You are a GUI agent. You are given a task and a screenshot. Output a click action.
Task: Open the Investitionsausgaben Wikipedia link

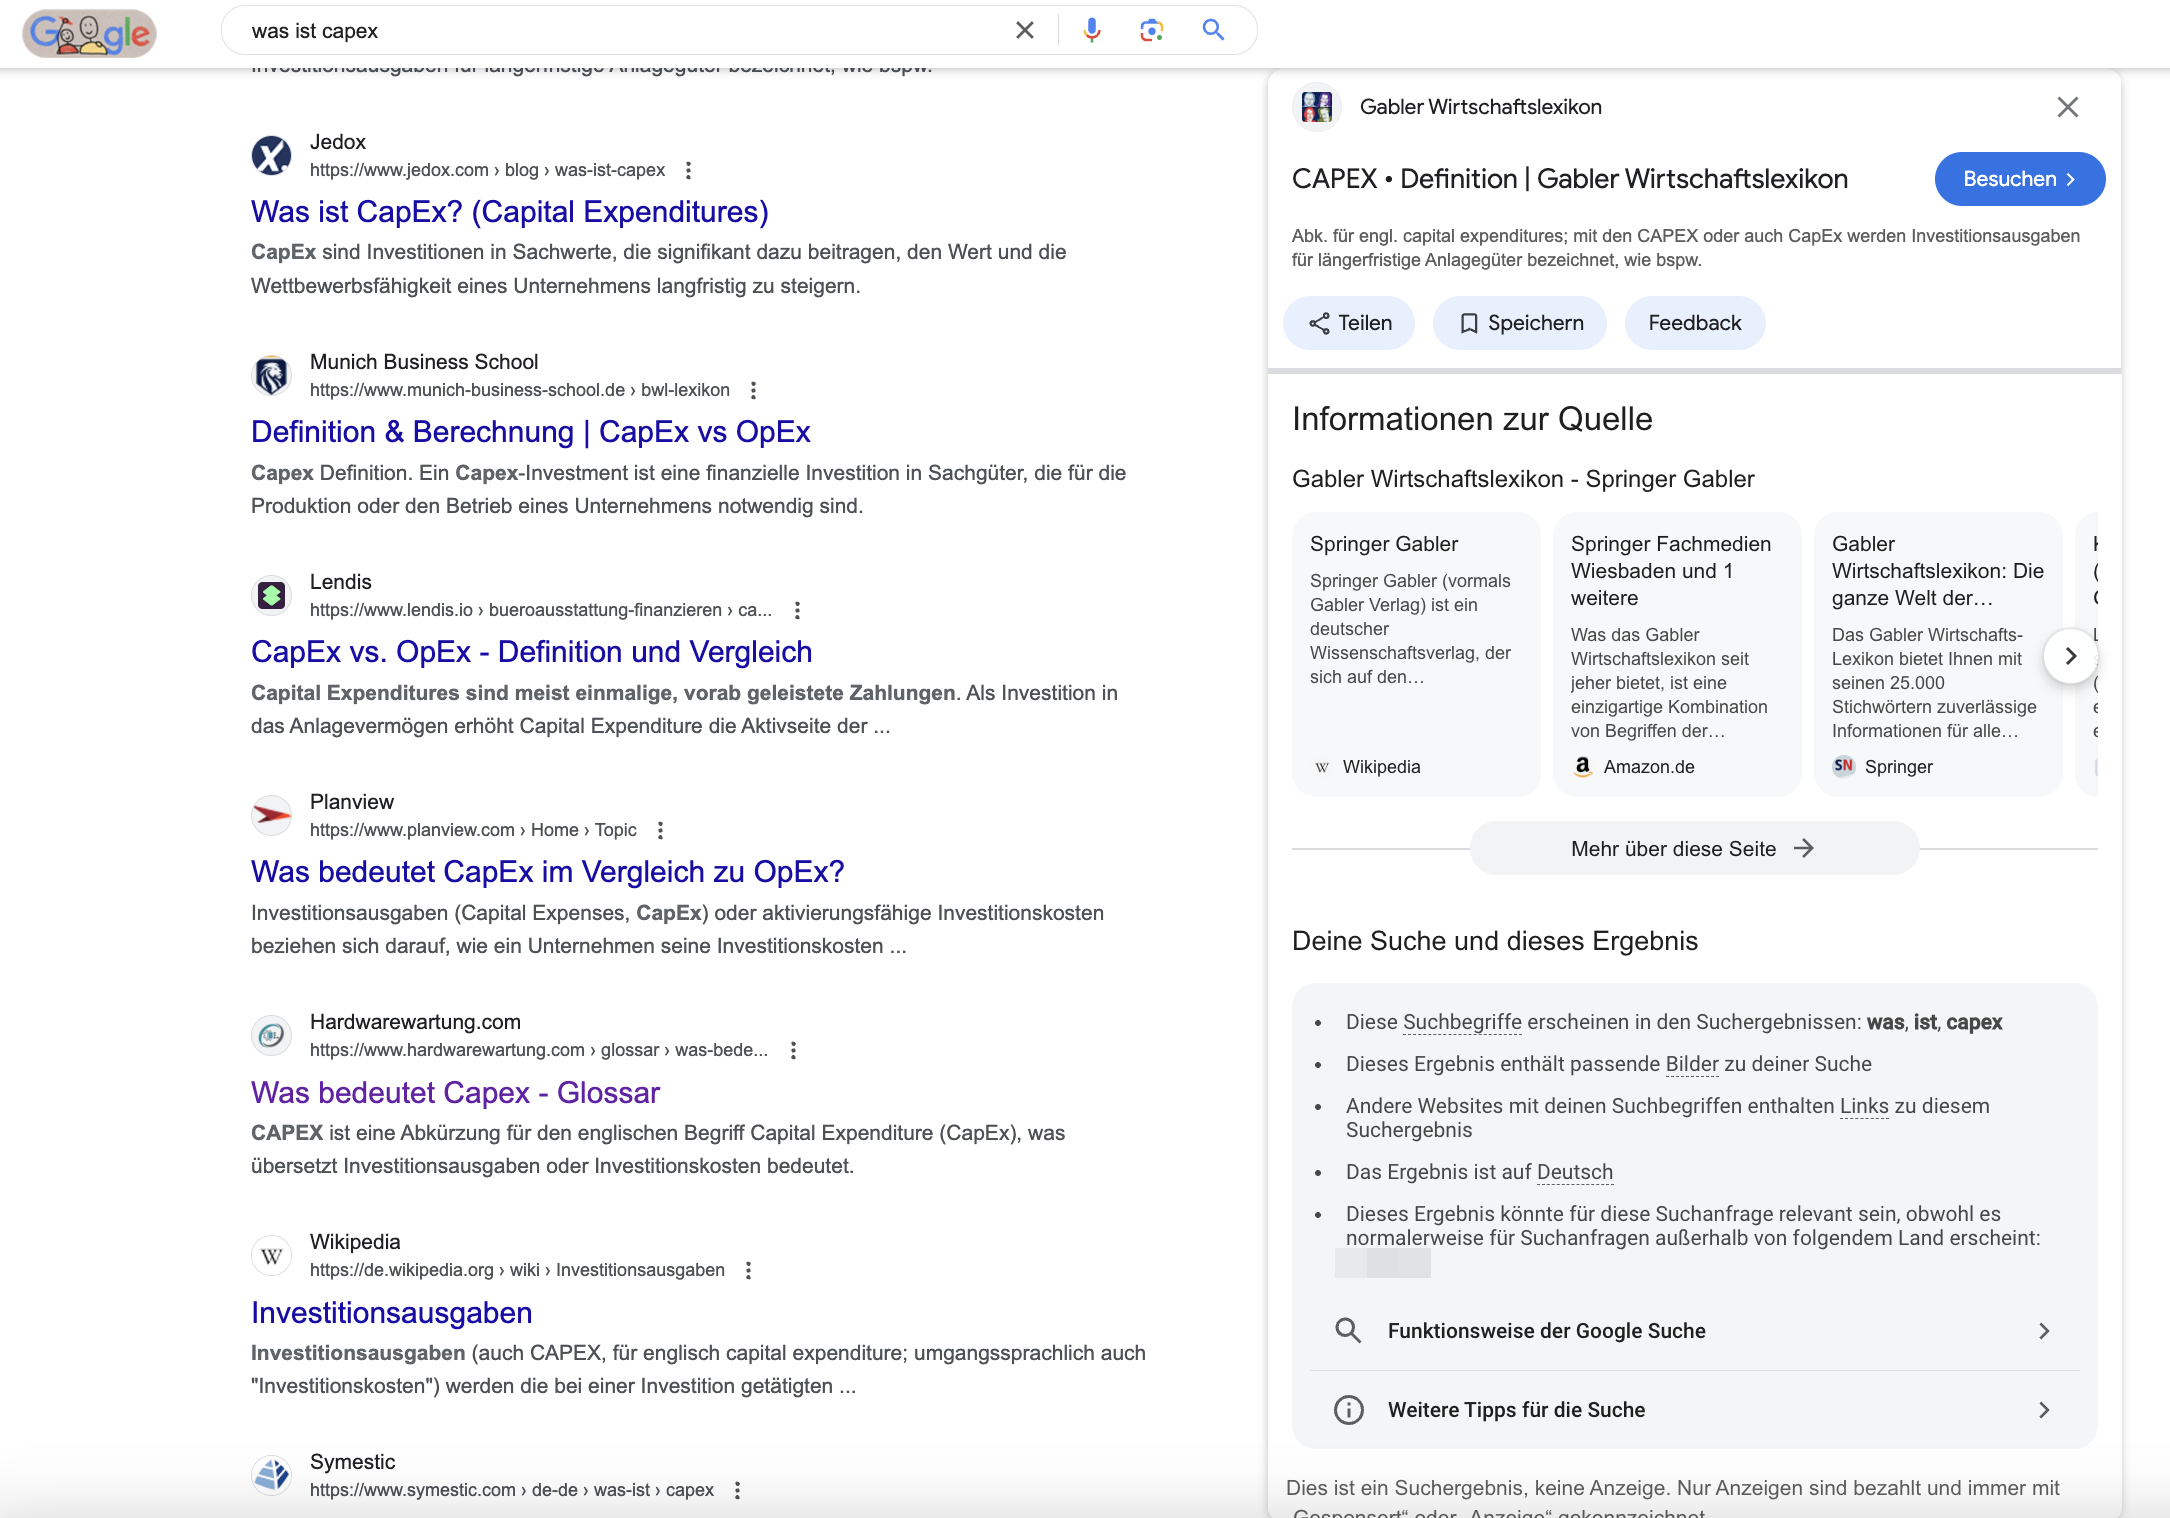(391, 1312)
